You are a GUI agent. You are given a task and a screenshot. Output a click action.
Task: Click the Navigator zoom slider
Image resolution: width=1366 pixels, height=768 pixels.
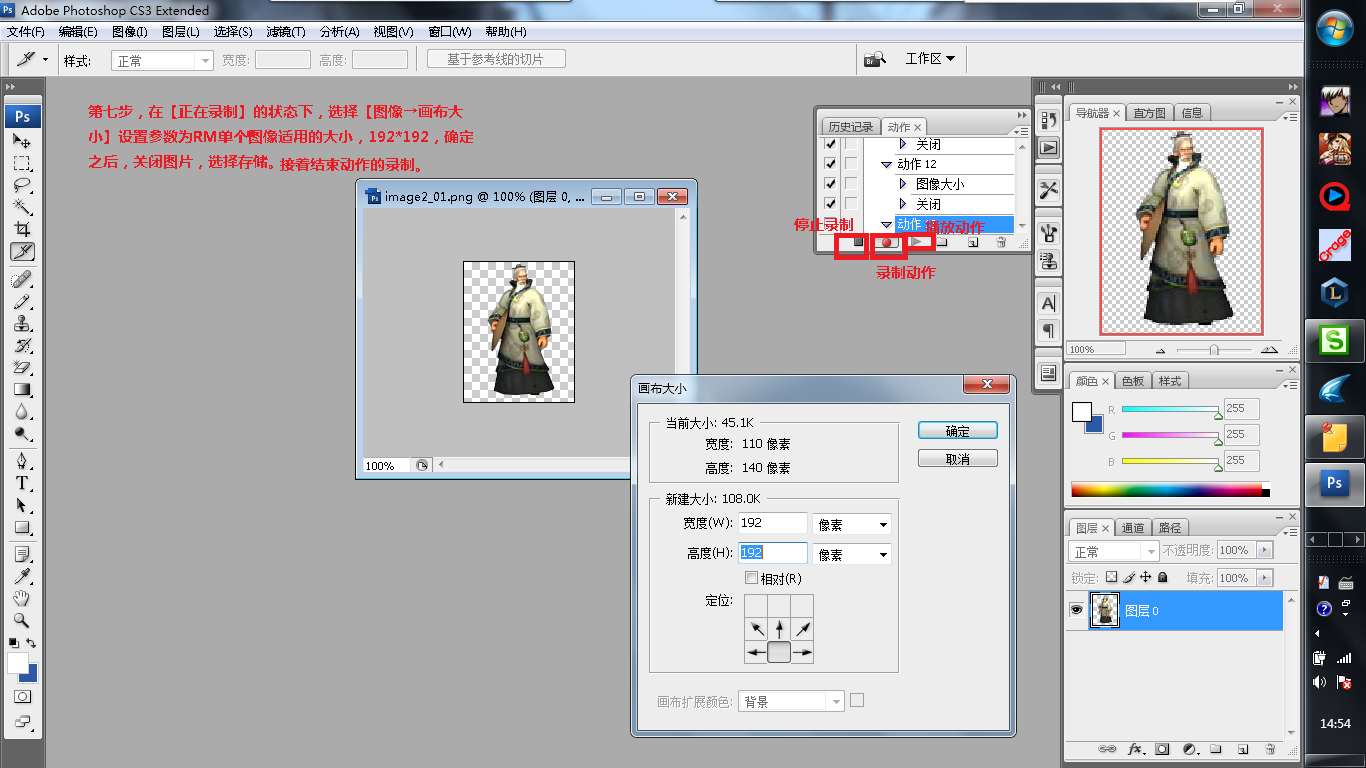pyautogui.click(x=1214, y=350)
